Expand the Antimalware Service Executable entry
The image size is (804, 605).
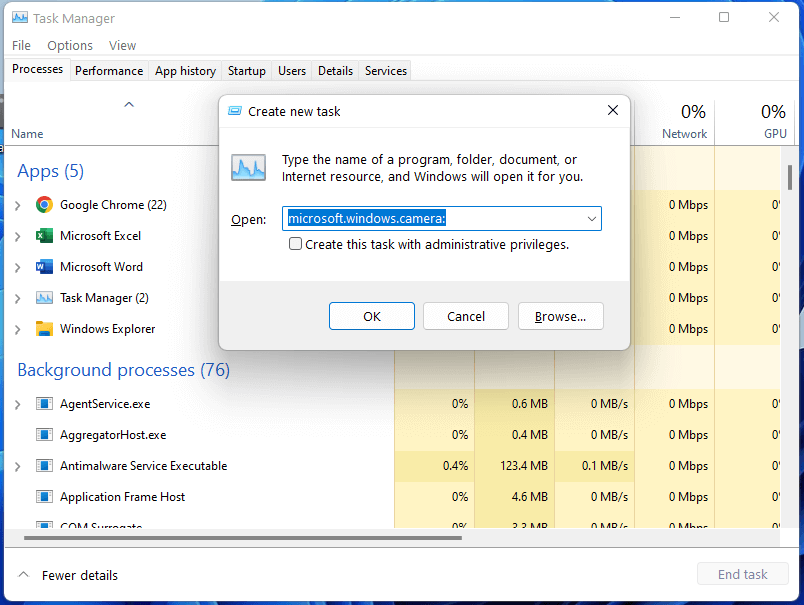coord(18,467)
